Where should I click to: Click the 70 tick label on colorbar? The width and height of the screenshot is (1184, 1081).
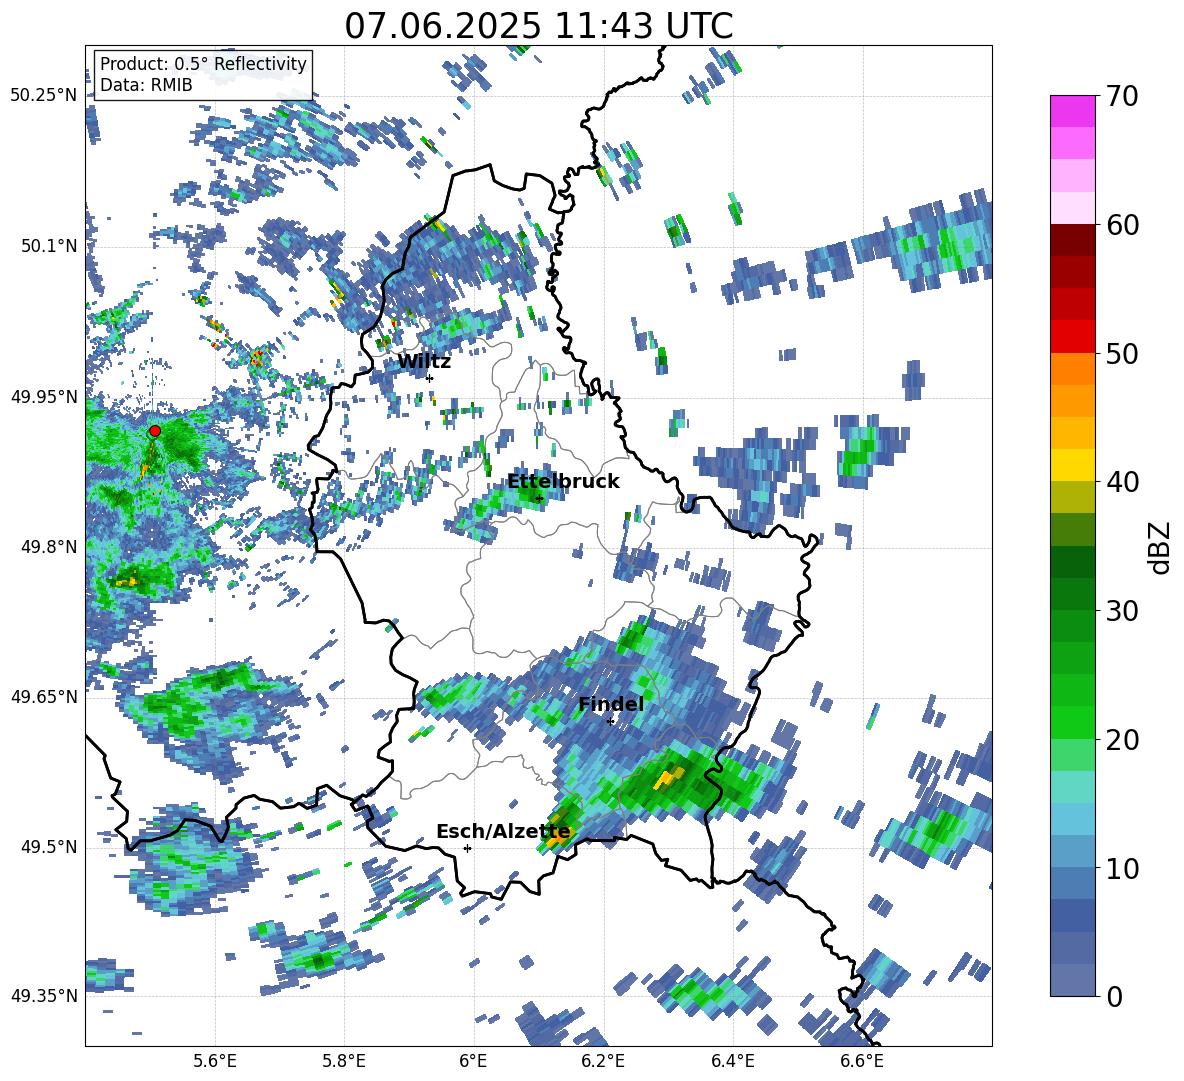click(x=1122, y=96)
